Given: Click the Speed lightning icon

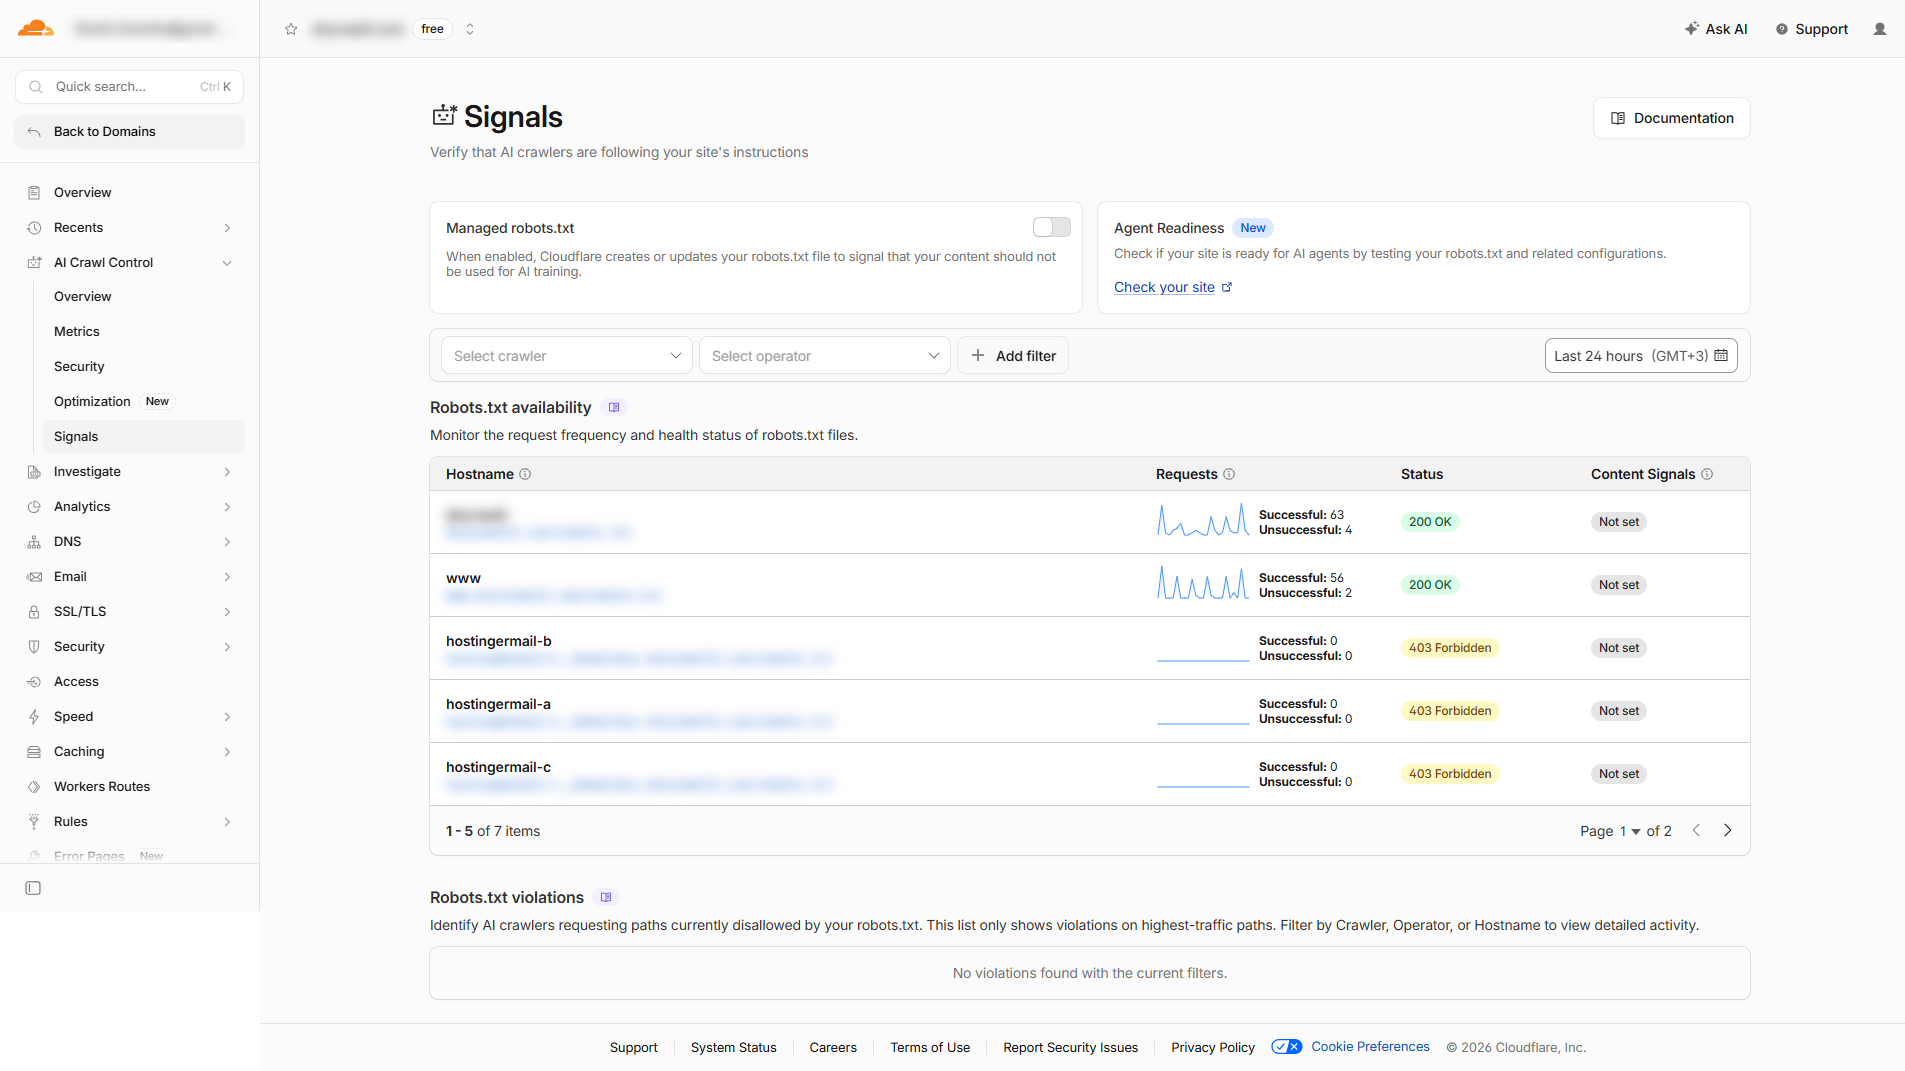Looking at the screenshot, I should pyautogui.click(x=34, y=717).
